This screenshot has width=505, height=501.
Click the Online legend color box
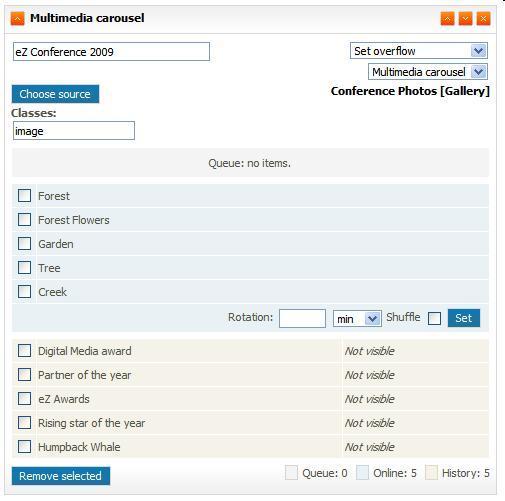[x=362, y=473]
